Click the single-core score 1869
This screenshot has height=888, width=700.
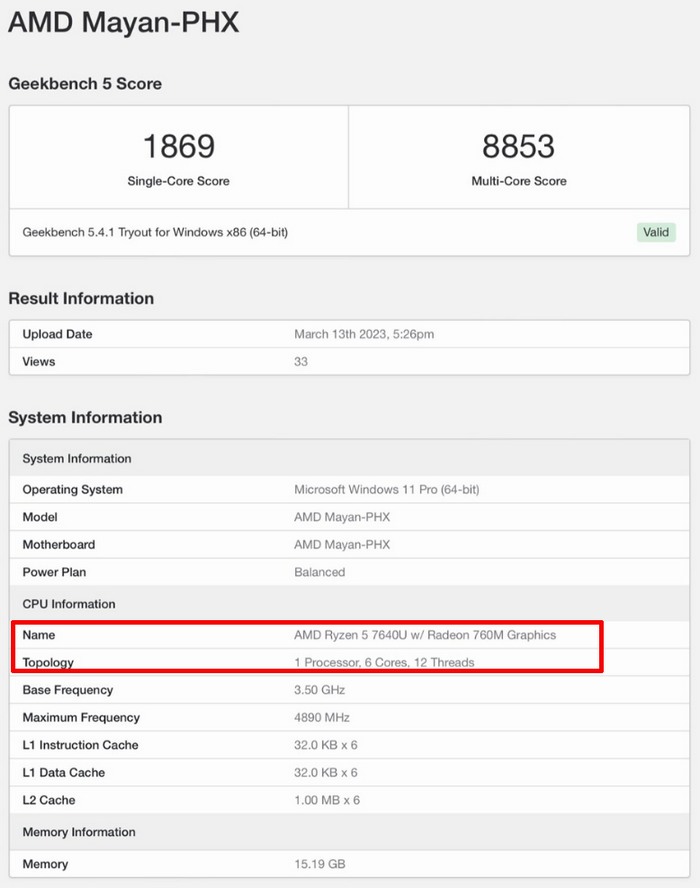pyautogui.click(x=178, y=146)
